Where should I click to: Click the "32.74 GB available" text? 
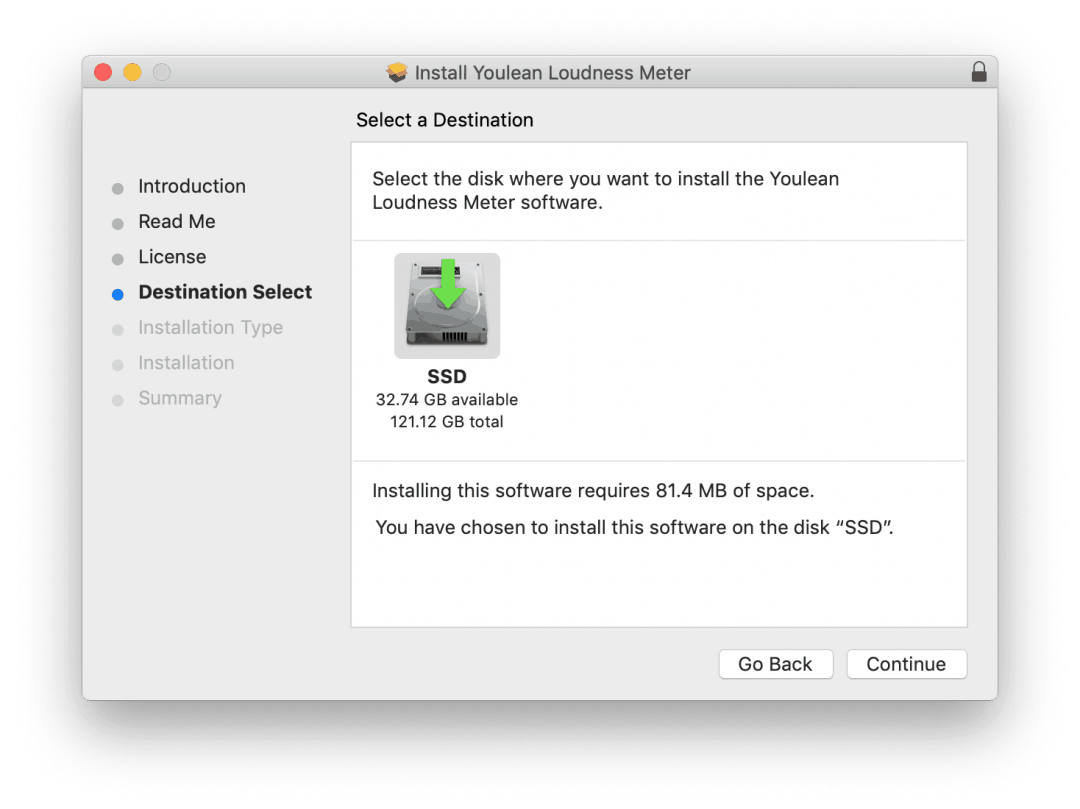(447, 399)
